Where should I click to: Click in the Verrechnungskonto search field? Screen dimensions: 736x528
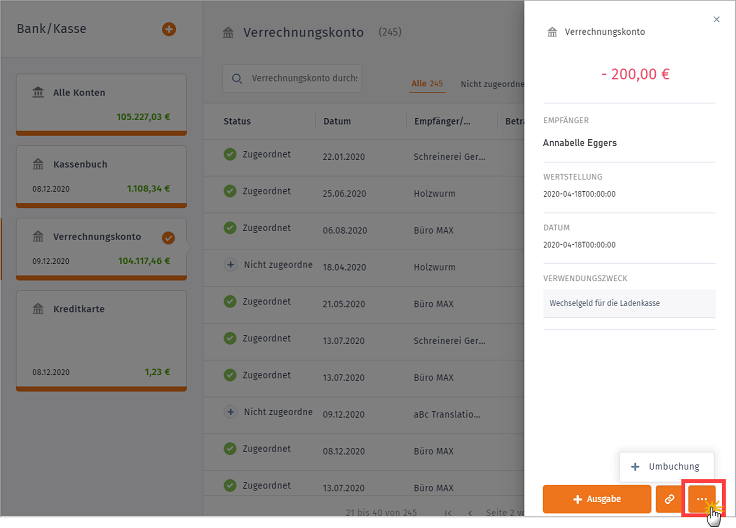[292, 78]
